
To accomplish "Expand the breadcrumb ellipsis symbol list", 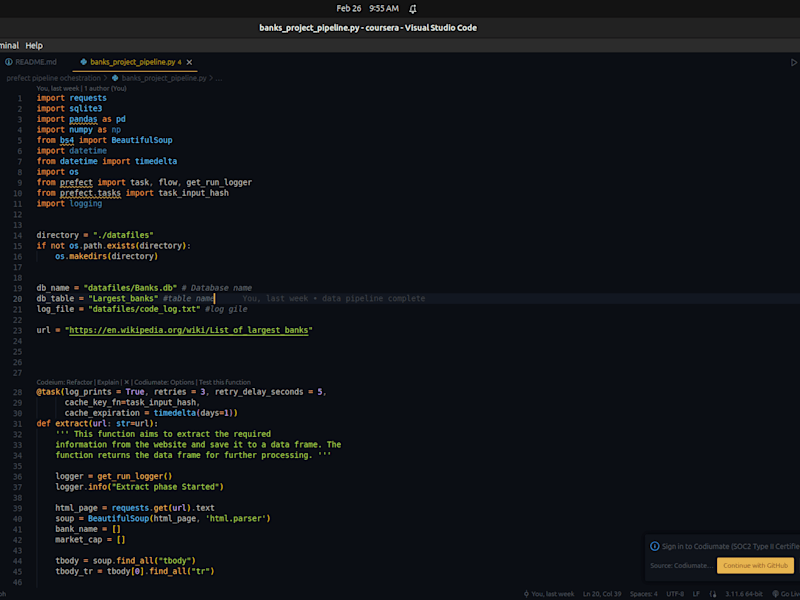I will (219, 78).
